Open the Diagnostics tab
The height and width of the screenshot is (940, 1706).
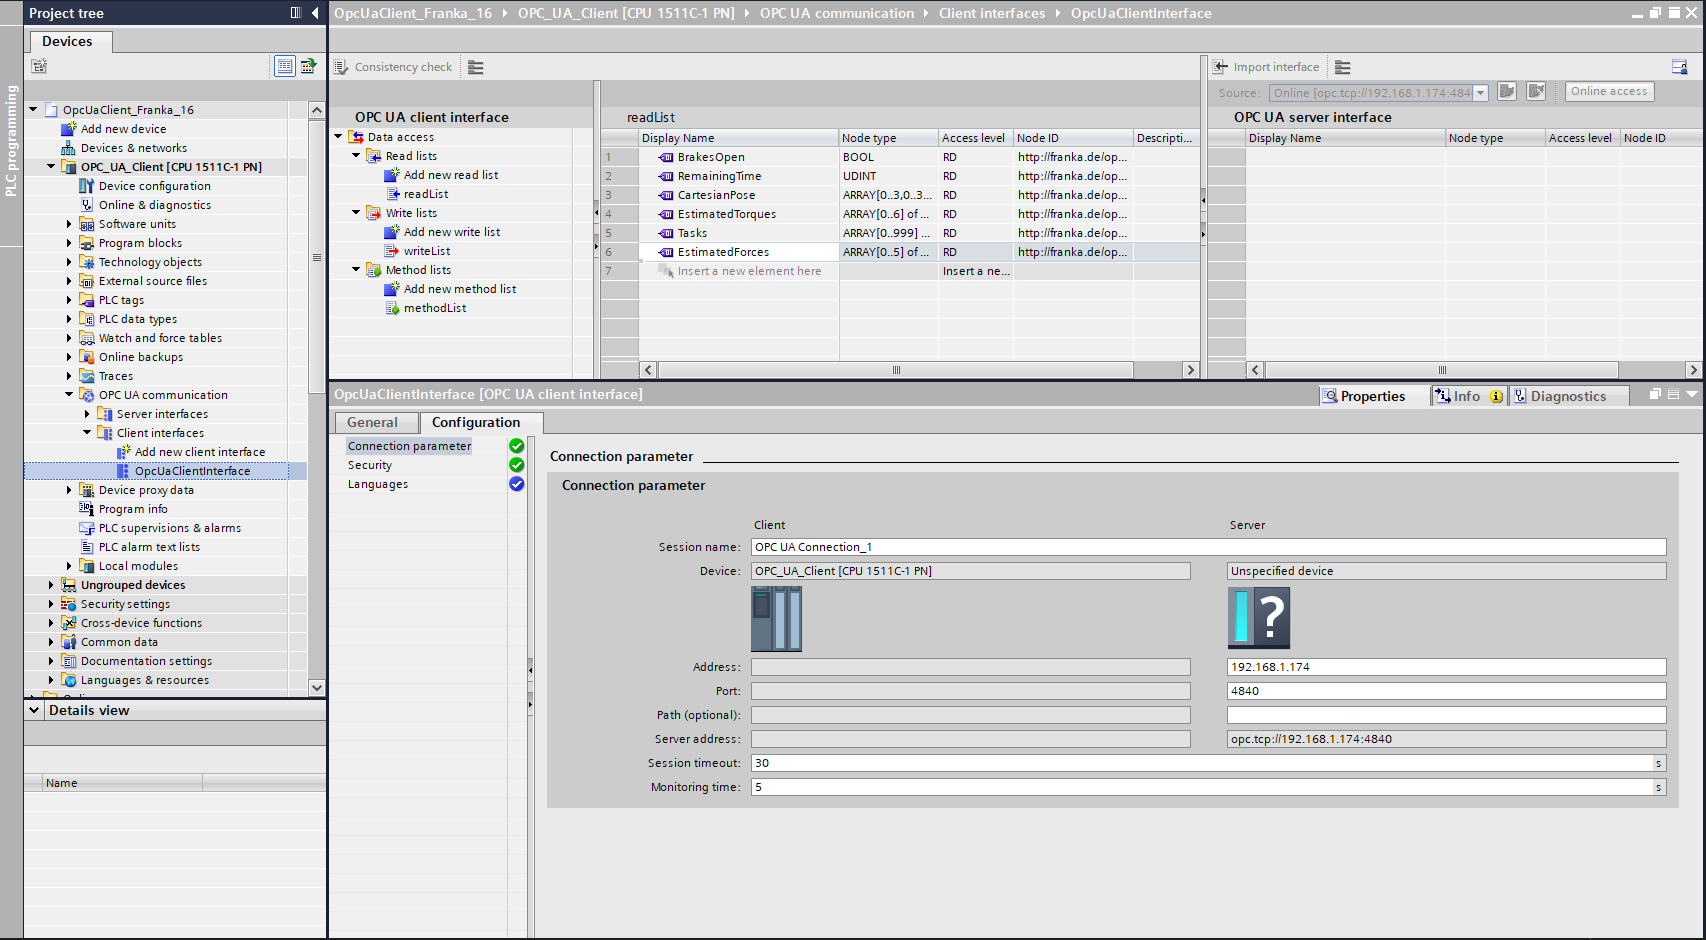[1568, 395]
